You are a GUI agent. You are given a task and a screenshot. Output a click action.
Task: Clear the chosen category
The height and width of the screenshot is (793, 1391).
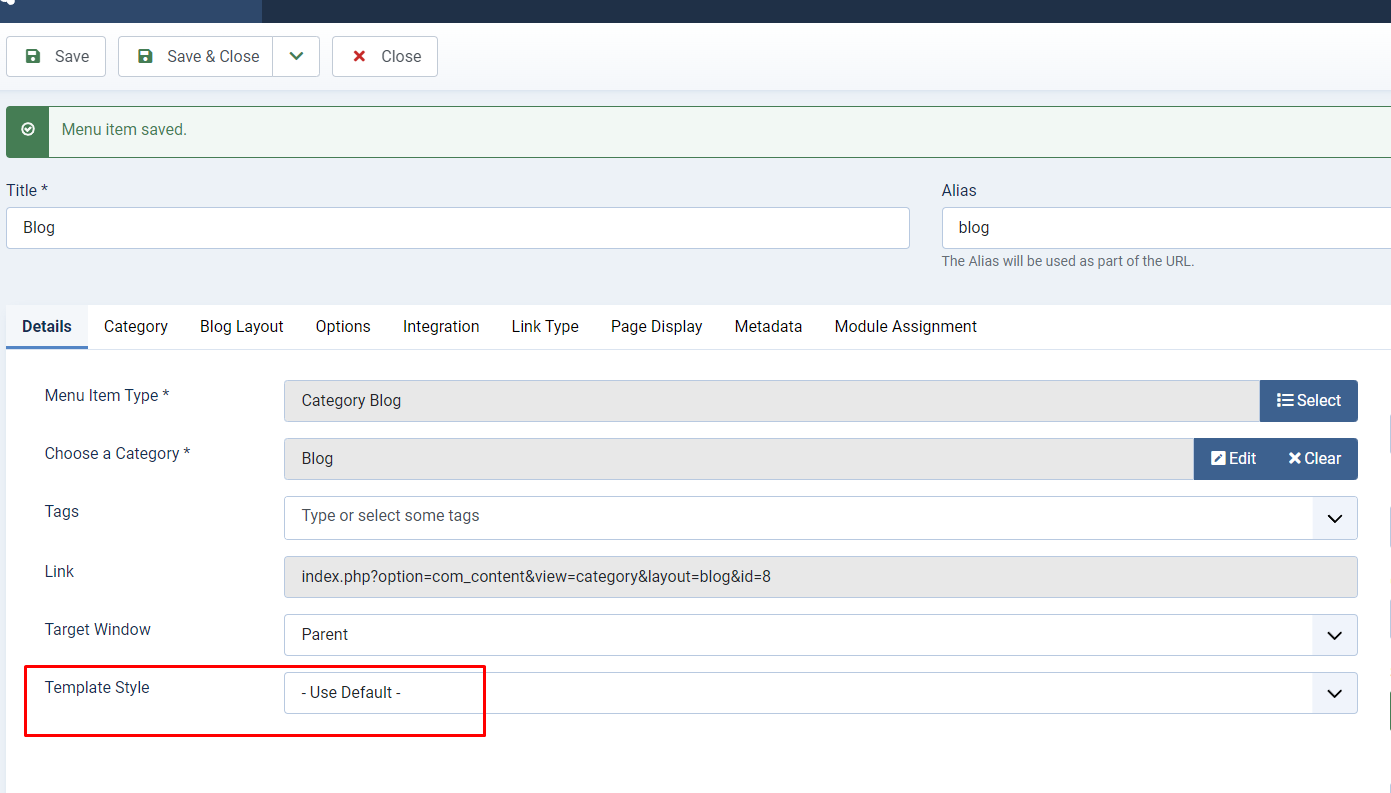(x=1314, y=459)
